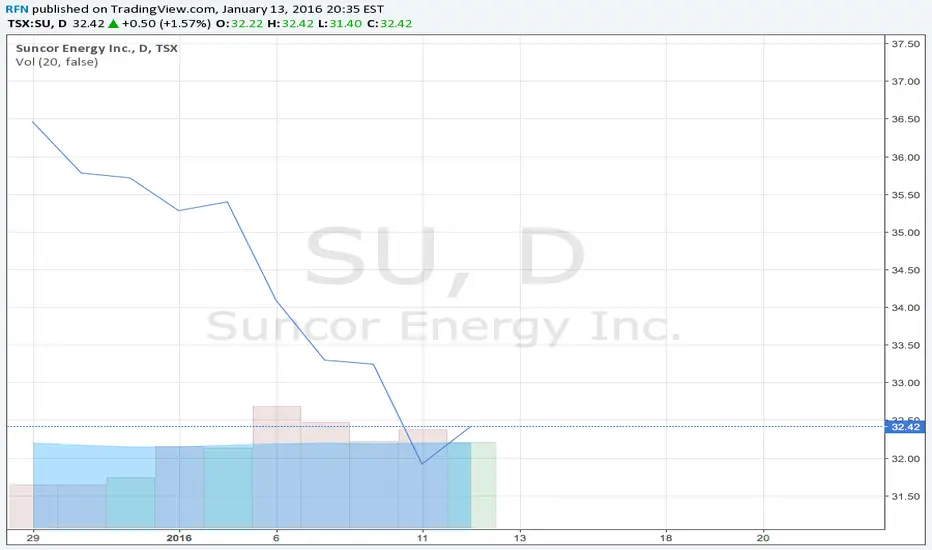Click the TSX:SU, D ticker symbol text
The height and width of the screenshot is (550, 932).
tap(37, 24)
